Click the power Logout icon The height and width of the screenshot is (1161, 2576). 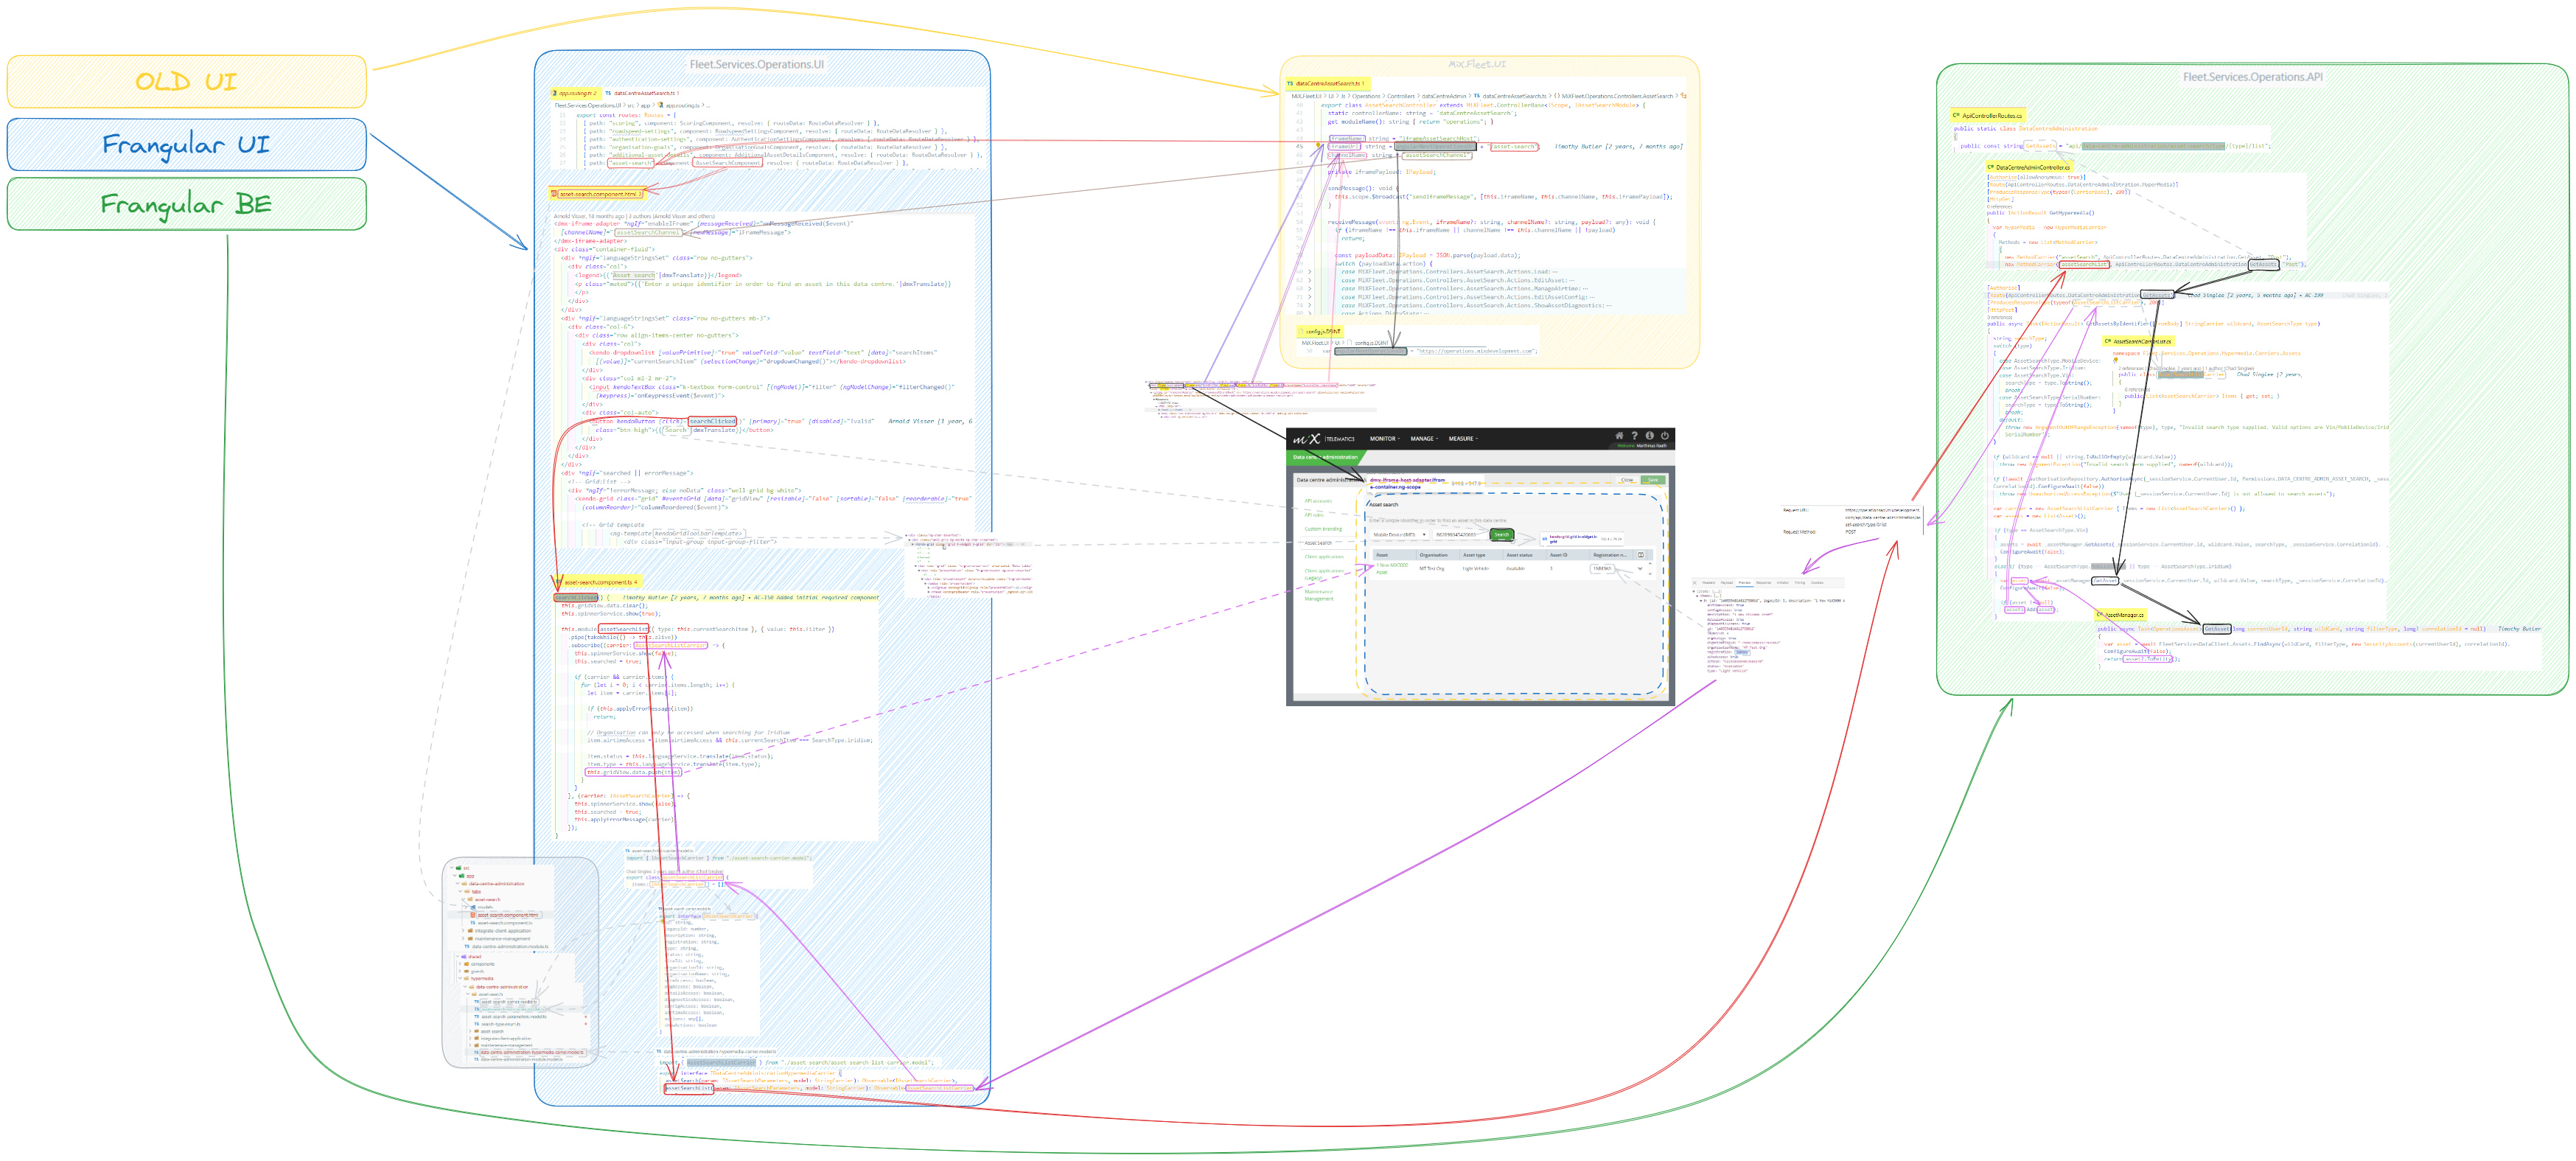click(1665, 436)
